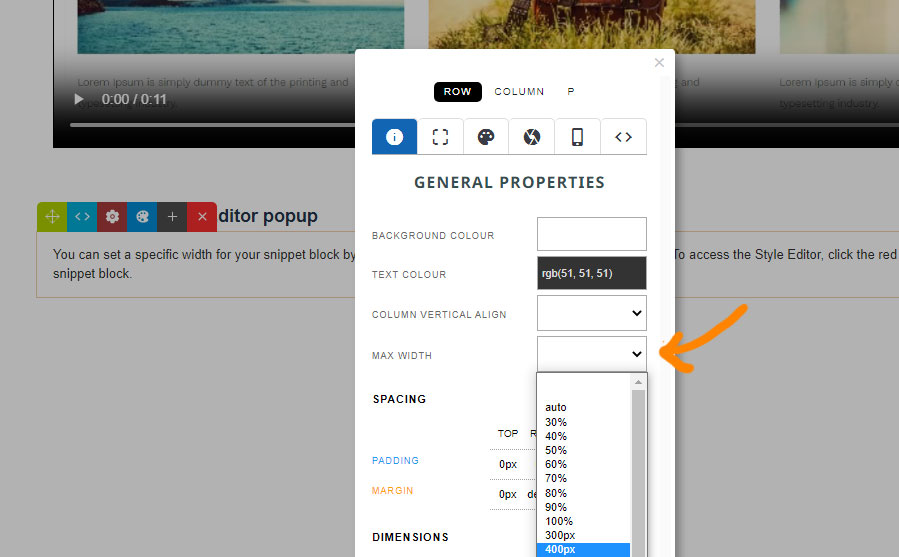Play the video with the play button
The width and height of the screenshot is (899, 557).
click(79, 99)
